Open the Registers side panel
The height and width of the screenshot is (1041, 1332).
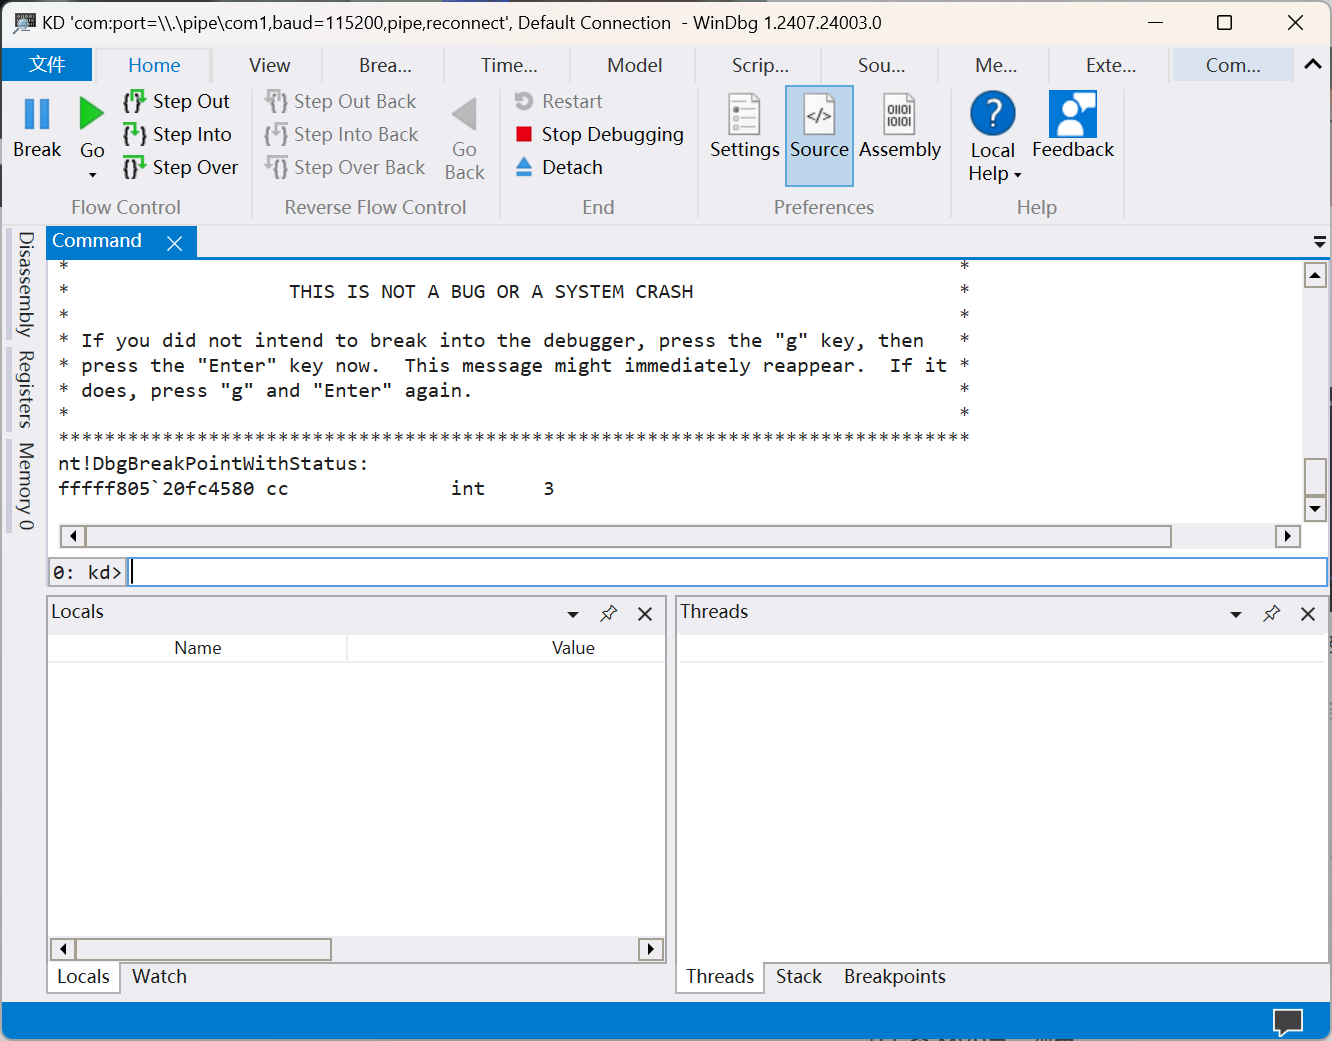(x=26, y=389)
